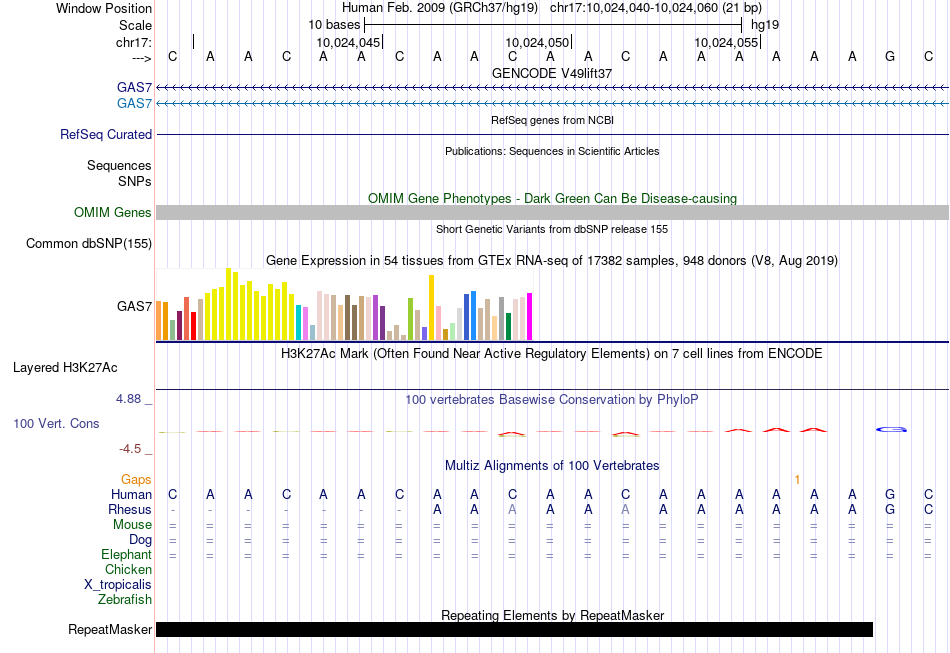Click the Mouse alignment row label
Image resolution: width=950 pixels, height=653 pixels.
click(x=132, y=525)
